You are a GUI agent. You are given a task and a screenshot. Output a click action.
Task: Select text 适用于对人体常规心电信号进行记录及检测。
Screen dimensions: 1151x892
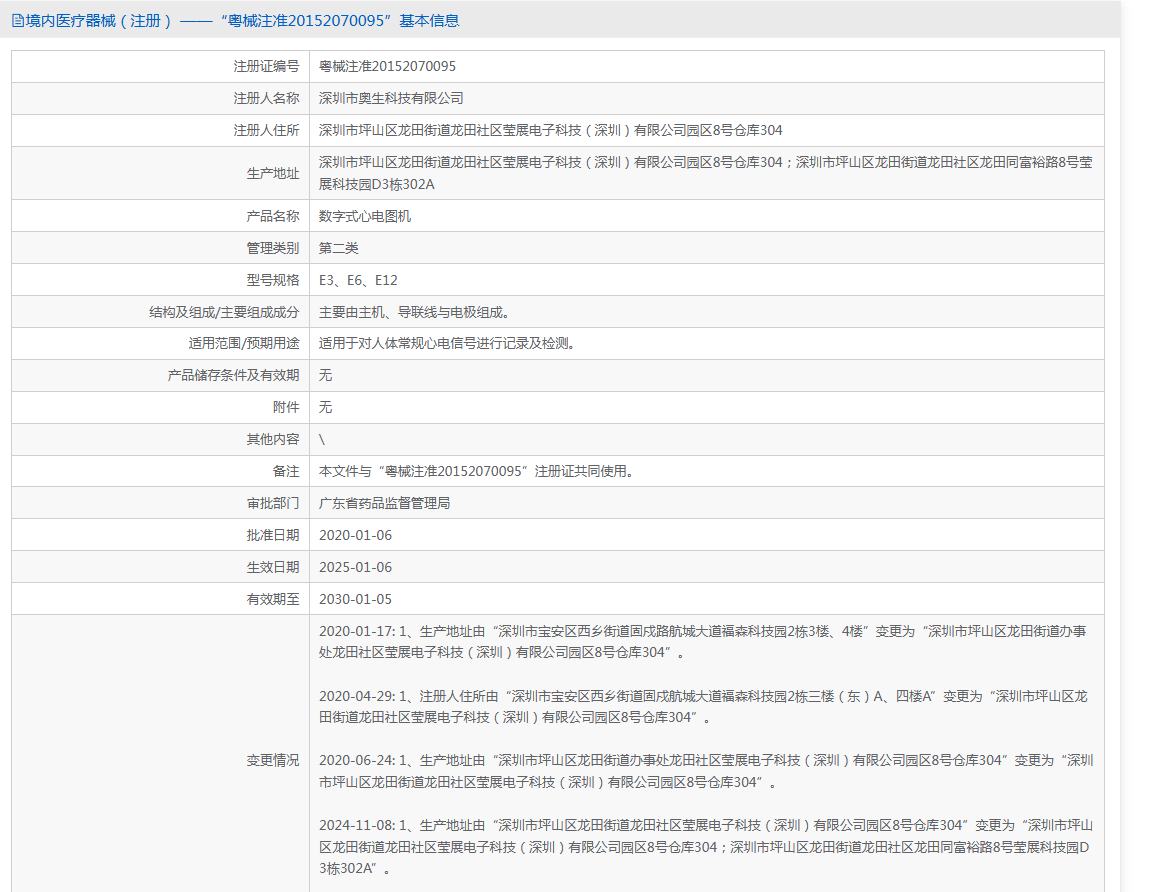click(x=447, y=344)
